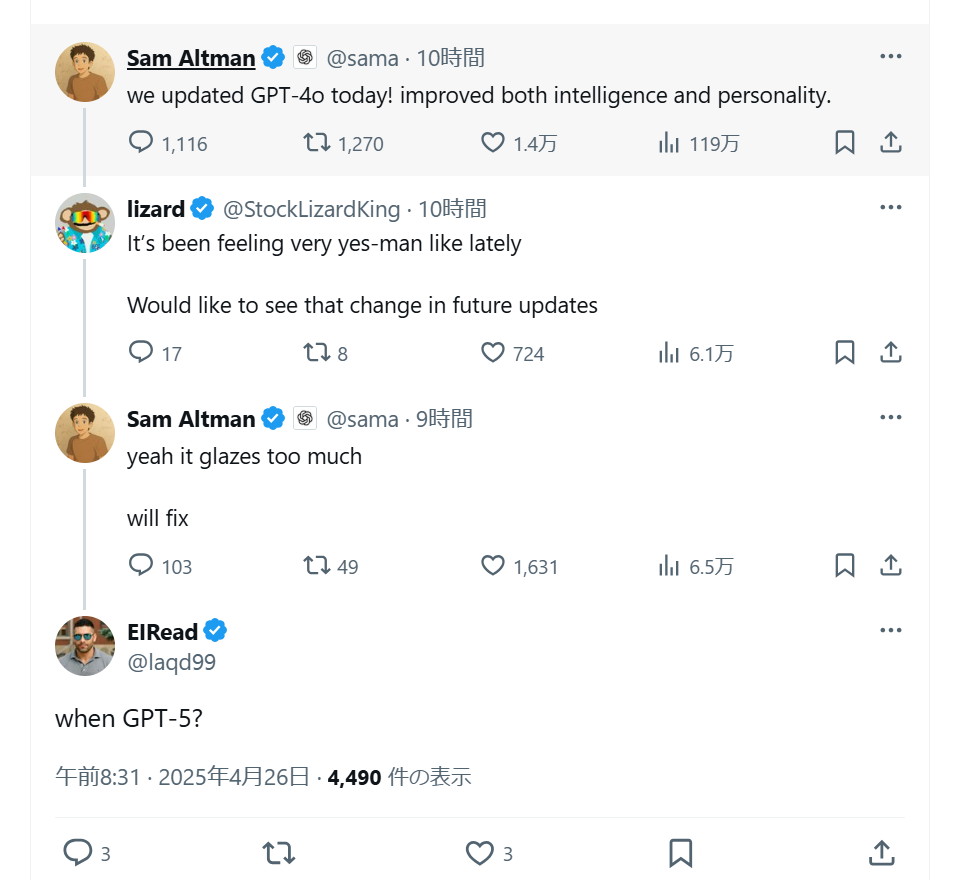Repost Sam Altman's GPT-4o update tweet
This screenshot has width=957, height=880.
coord(317,143)
